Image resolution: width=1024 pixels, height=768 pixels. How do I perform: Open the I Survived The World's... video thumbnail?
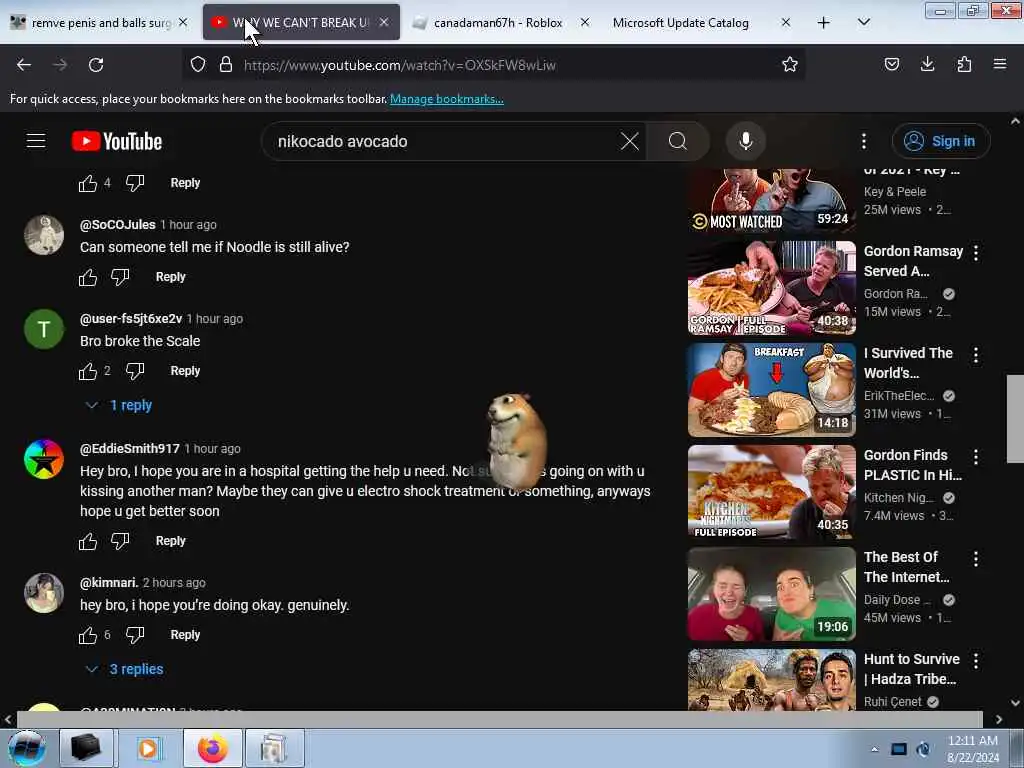(771, 390)
